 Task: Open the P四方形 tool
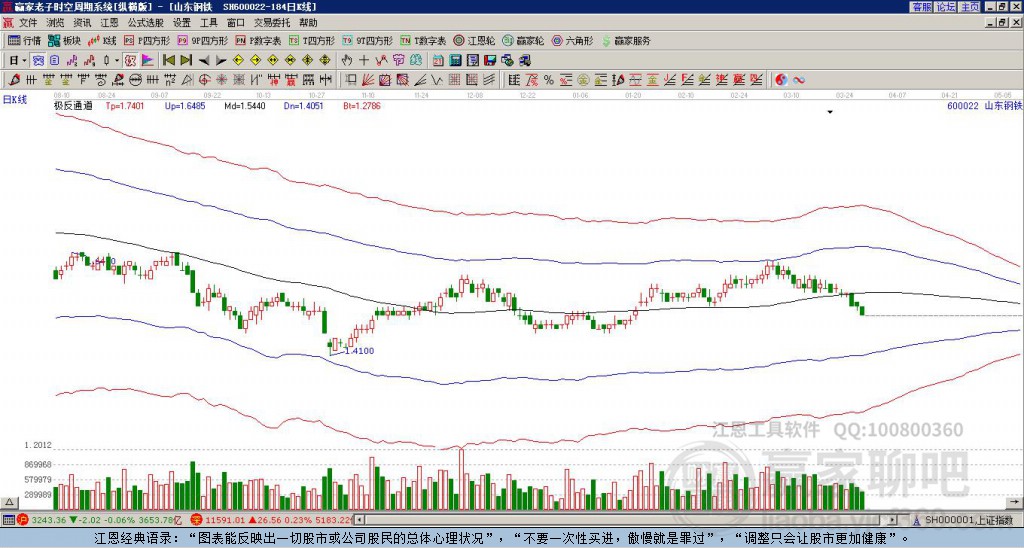pyautogui.click(x=147, y=40)
